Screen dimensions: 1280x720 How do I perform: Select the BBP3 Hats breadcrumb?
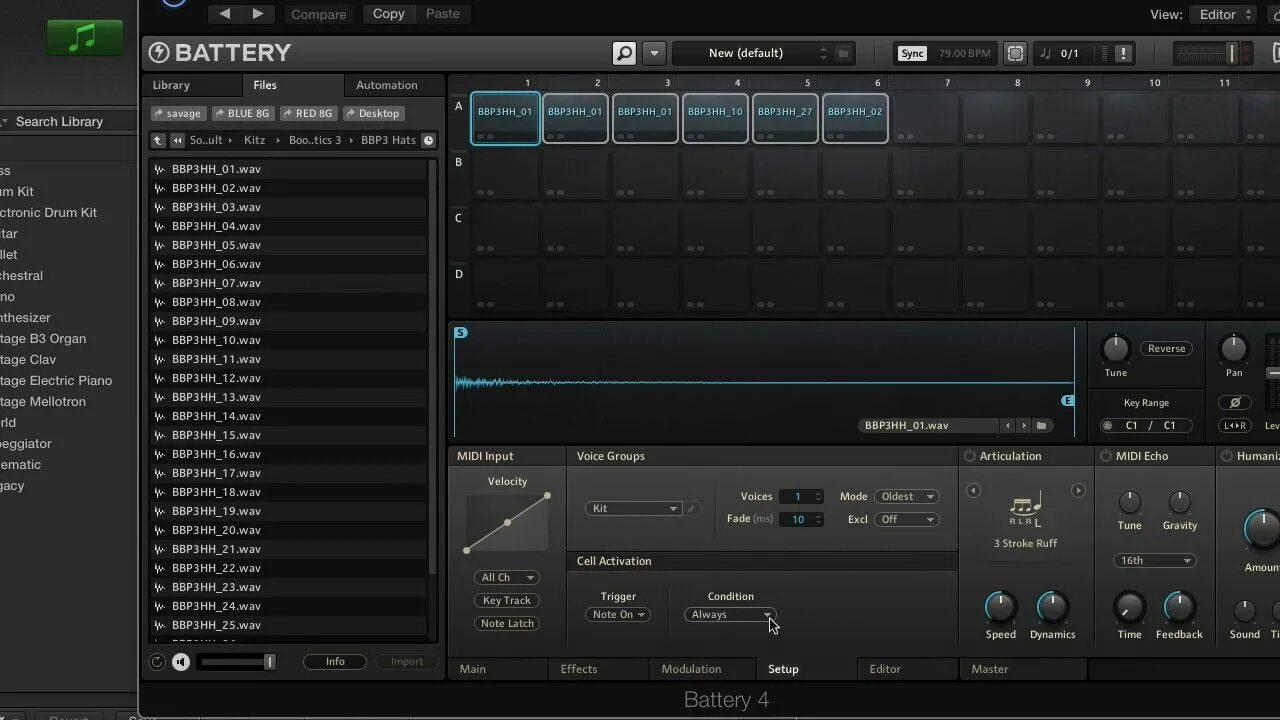click(x=388, y=140)
